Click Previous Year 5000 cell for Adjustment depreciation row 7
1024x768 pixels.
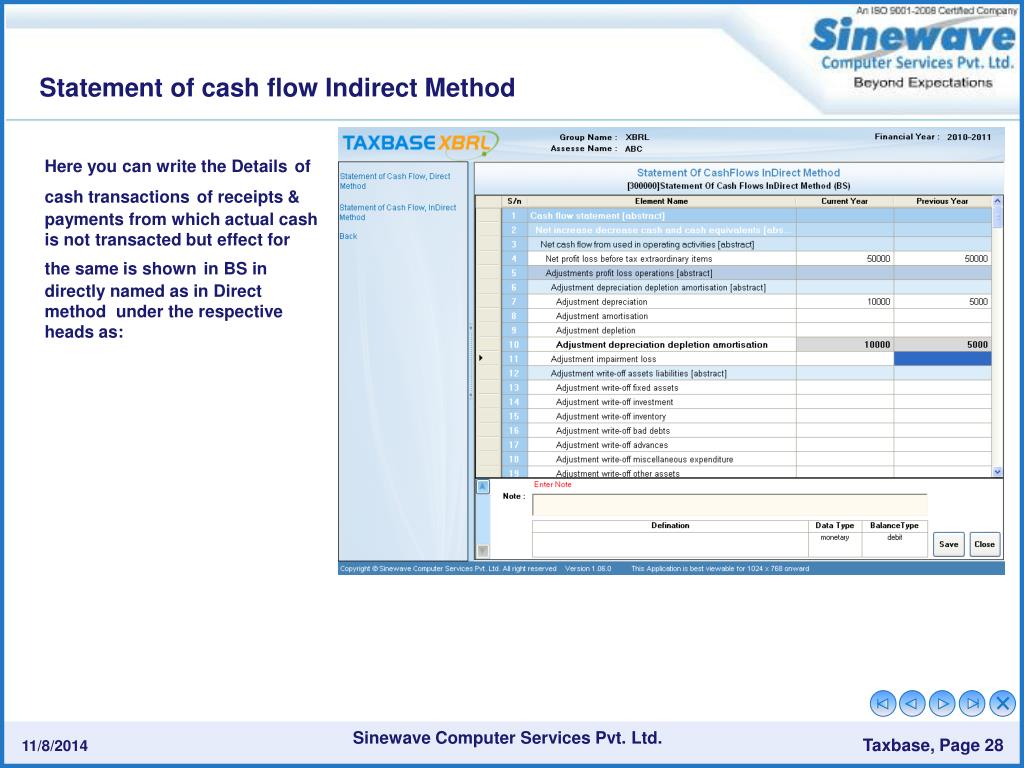click(942, 302)
